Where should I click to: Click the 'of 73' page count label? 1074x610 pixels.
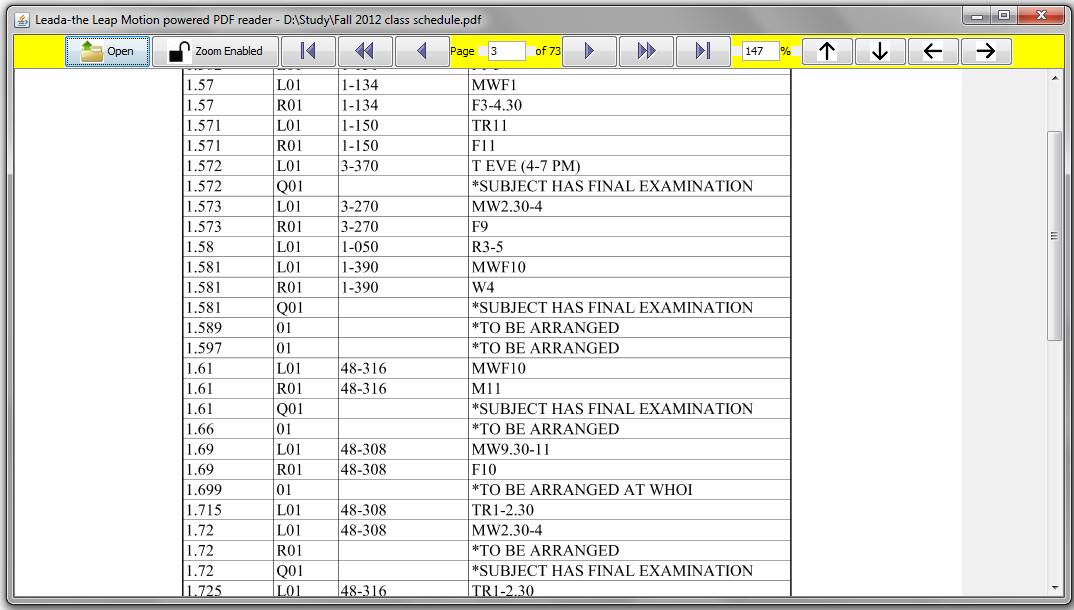(547, 51)
